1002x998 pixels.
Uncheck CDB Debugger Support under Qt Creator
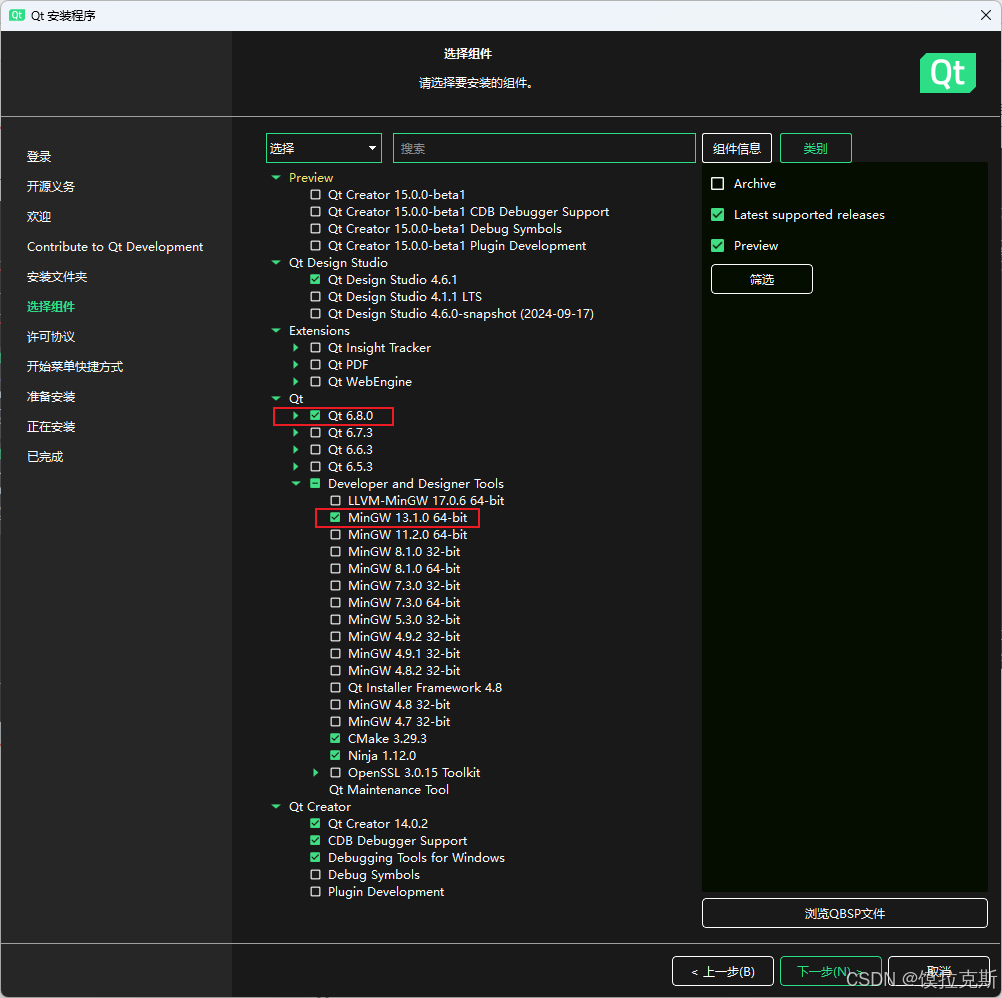tap(315, 840)
